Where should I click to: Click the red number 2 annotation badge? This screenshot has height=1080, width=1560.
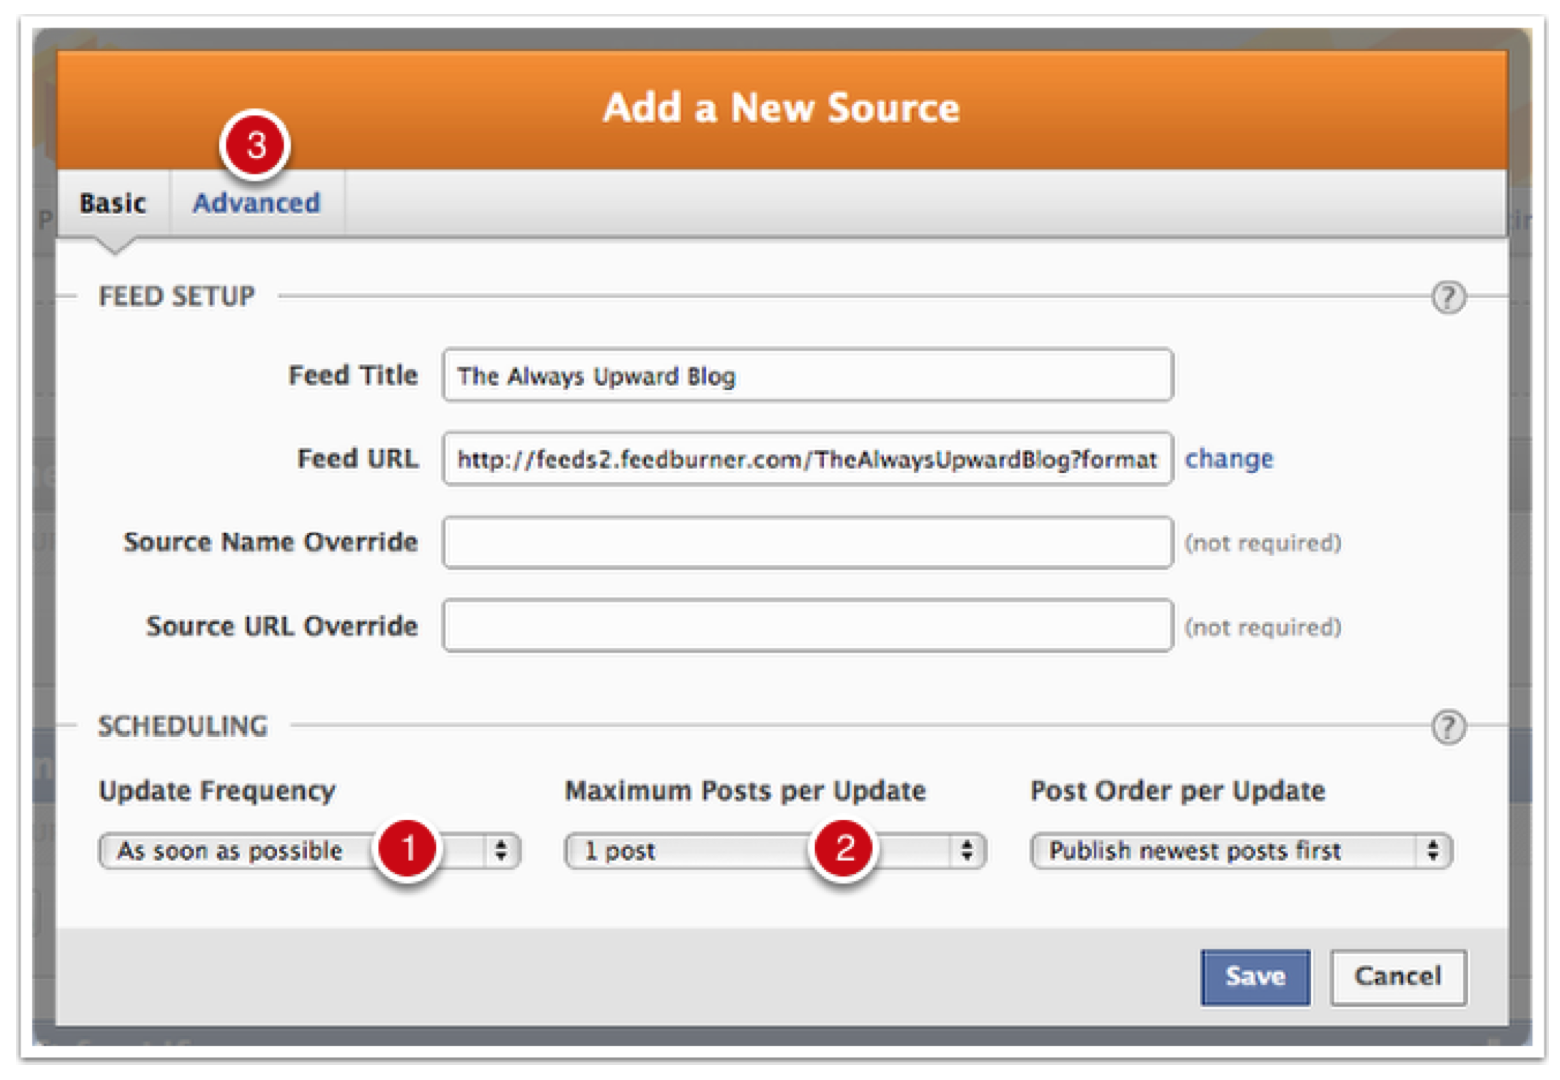click(844, 849)
